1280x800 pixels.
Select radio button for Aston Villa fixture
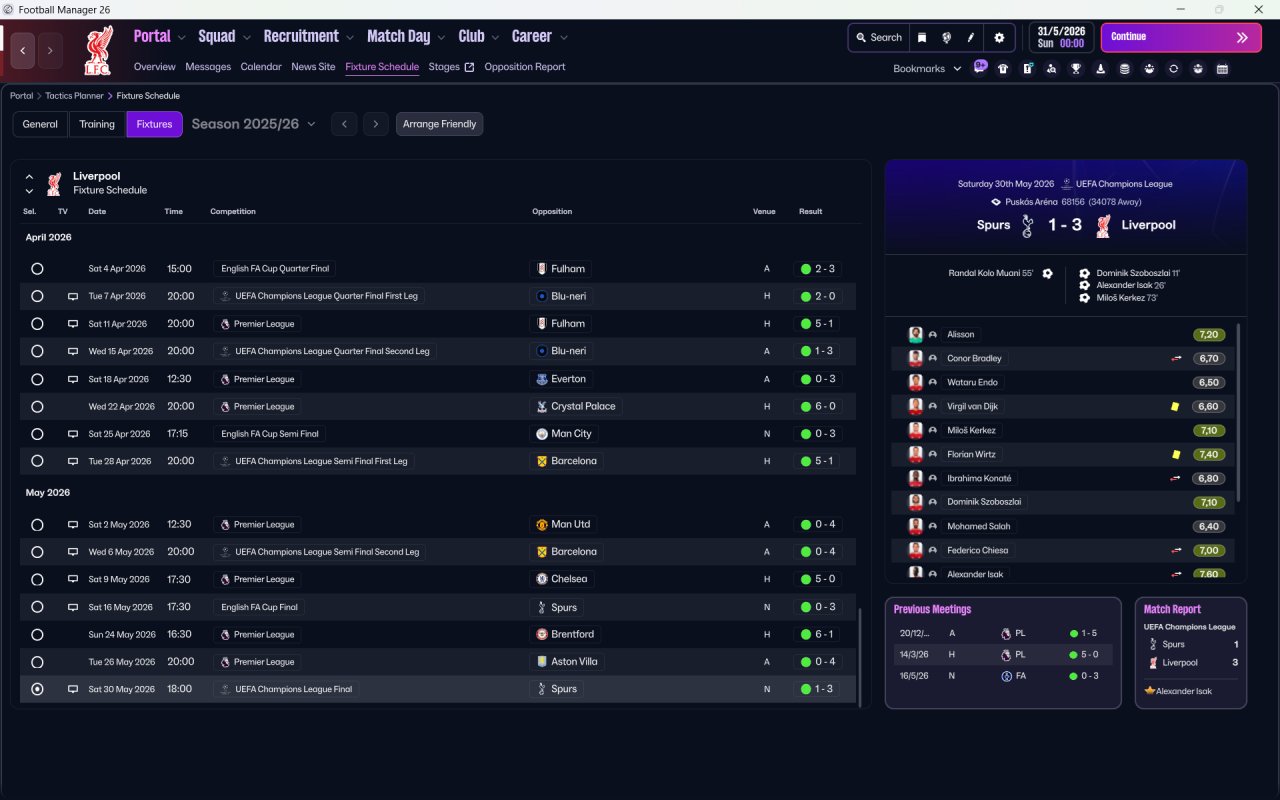pos(37,662)
